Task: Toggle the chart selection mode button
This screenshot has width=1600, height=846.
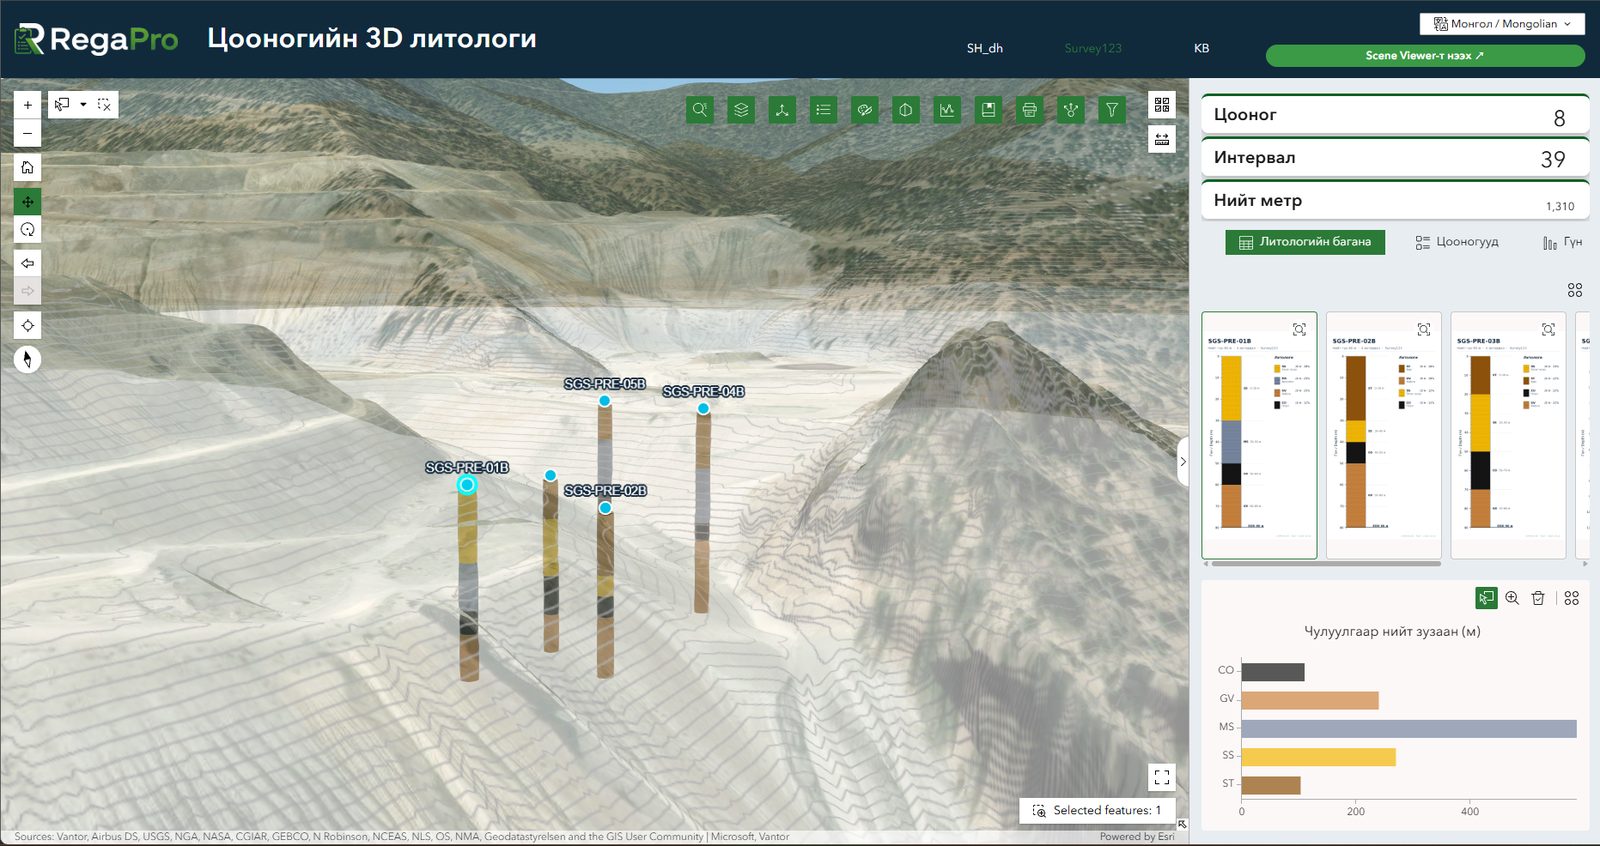Action: 1486,598
